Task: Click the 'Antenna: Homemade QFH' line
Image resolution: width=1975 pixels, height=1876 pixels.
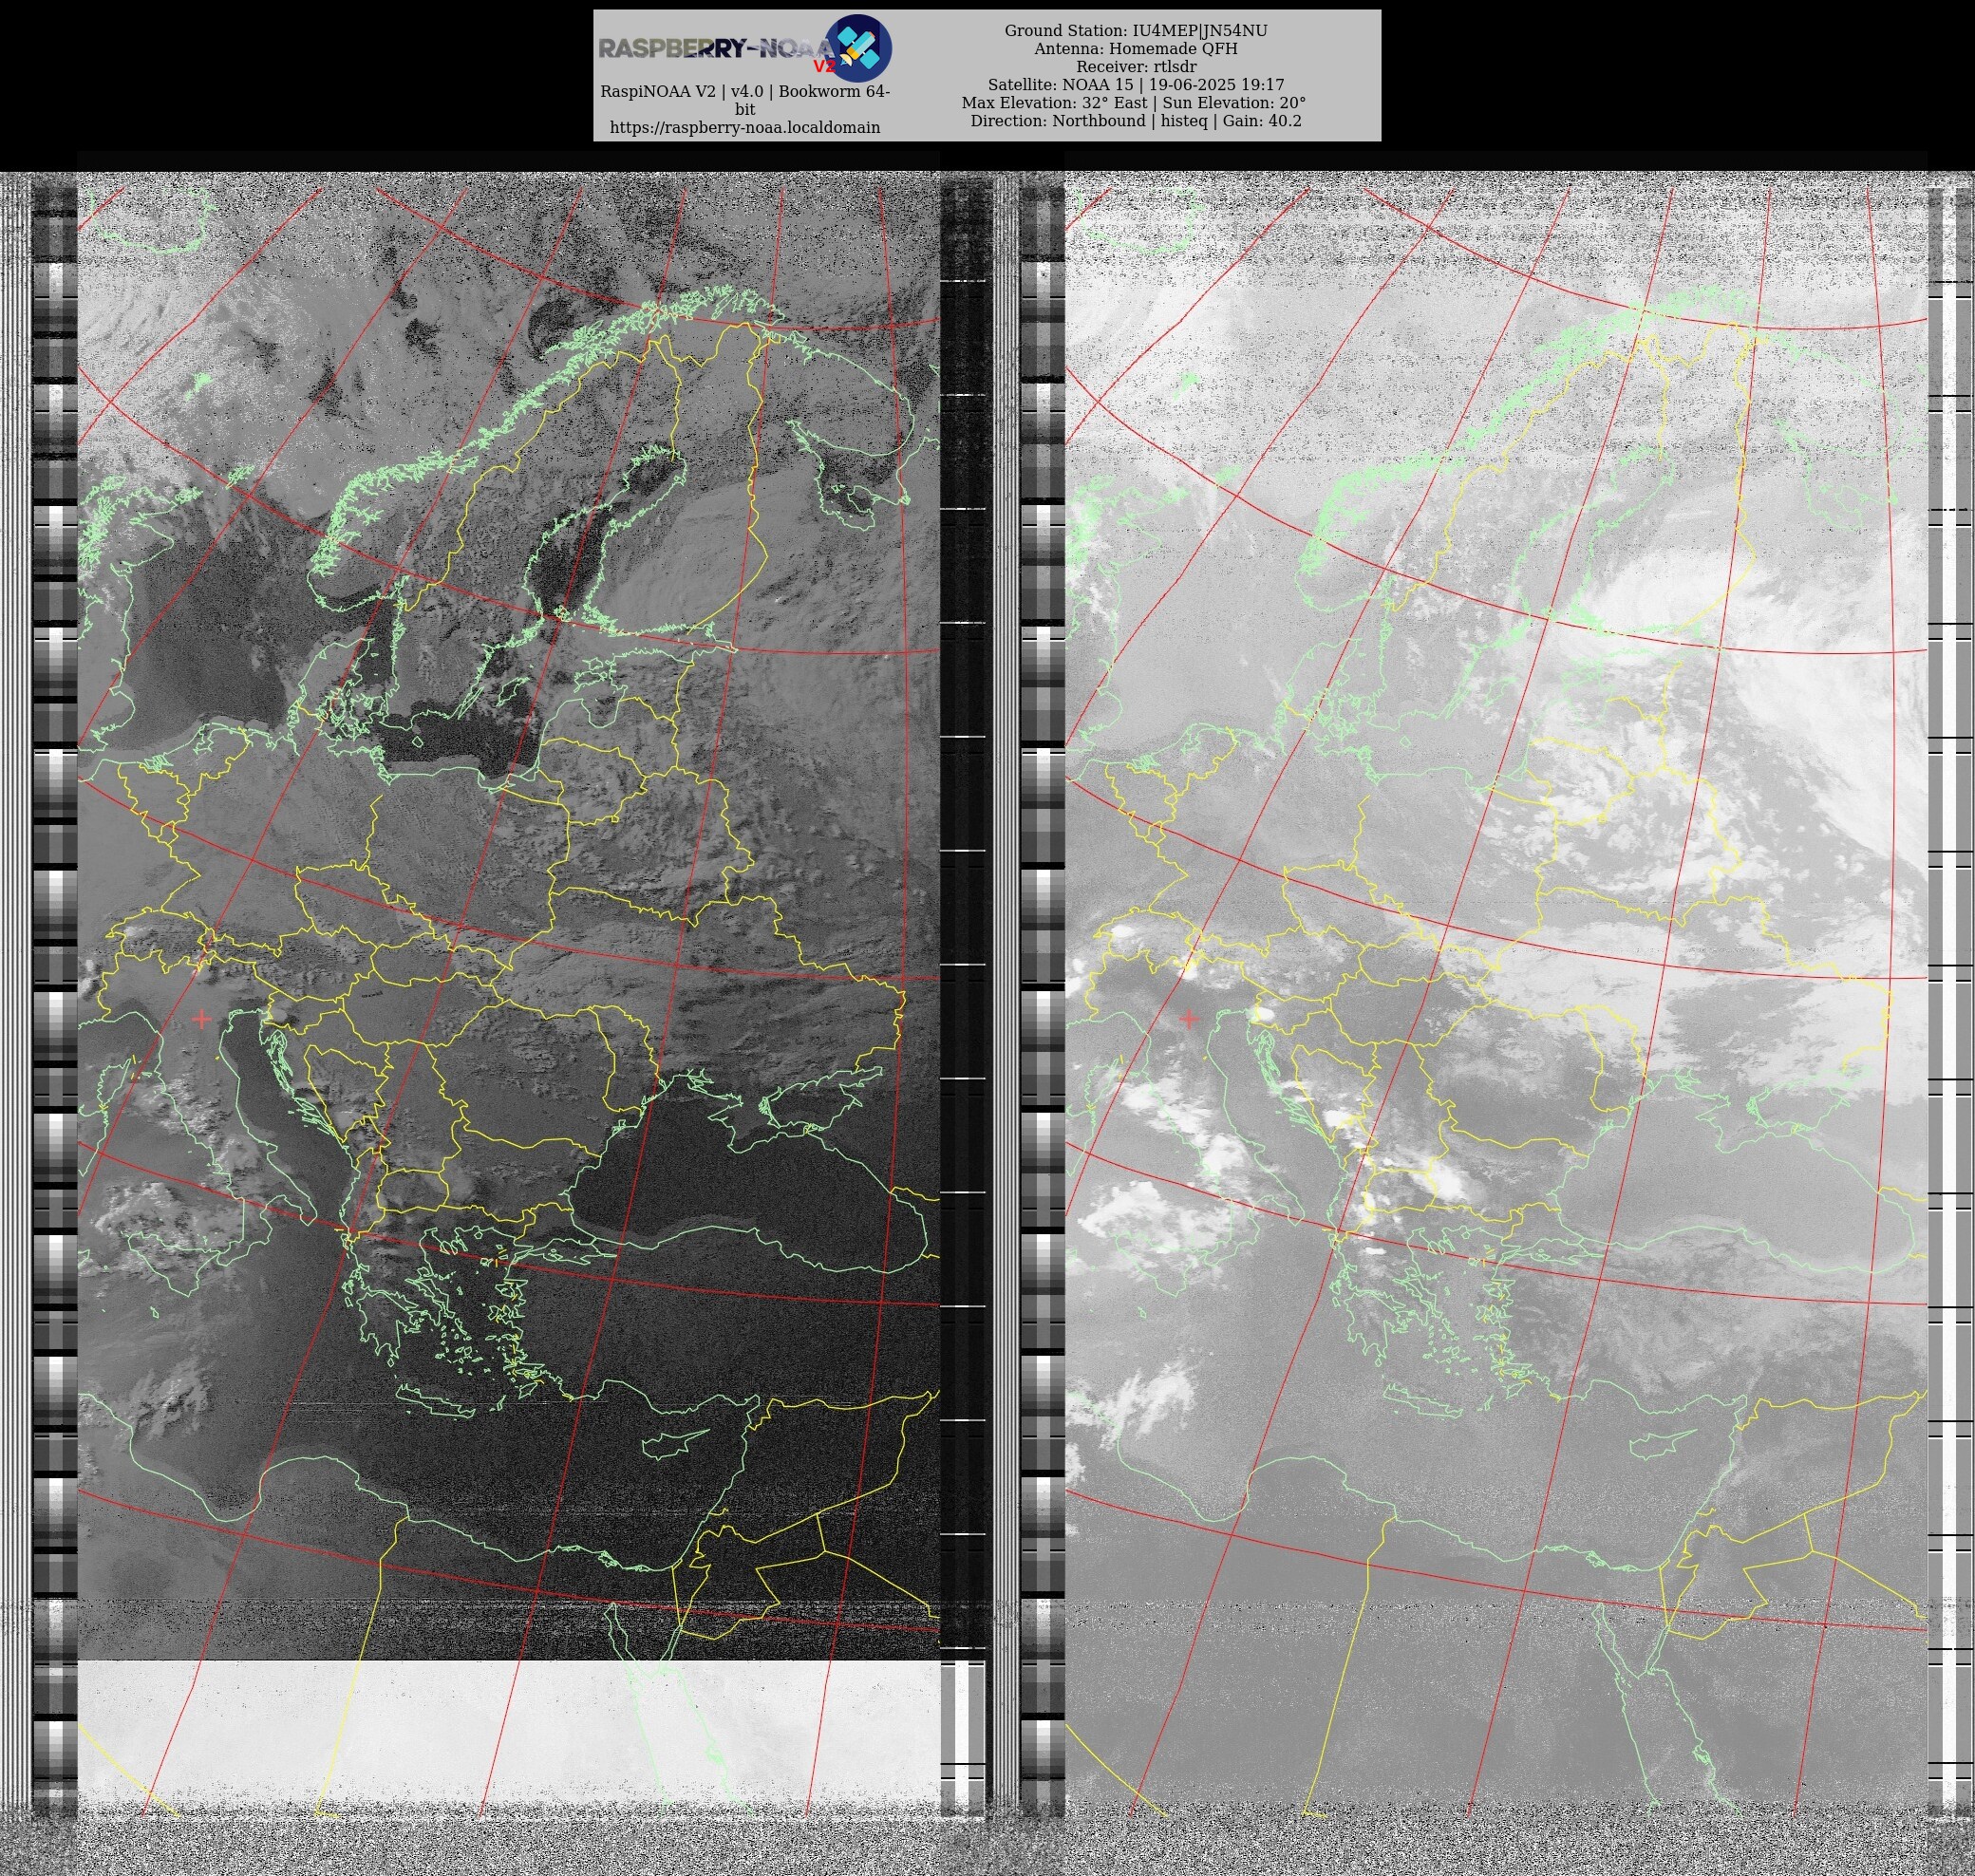Action: [1136, 49]
